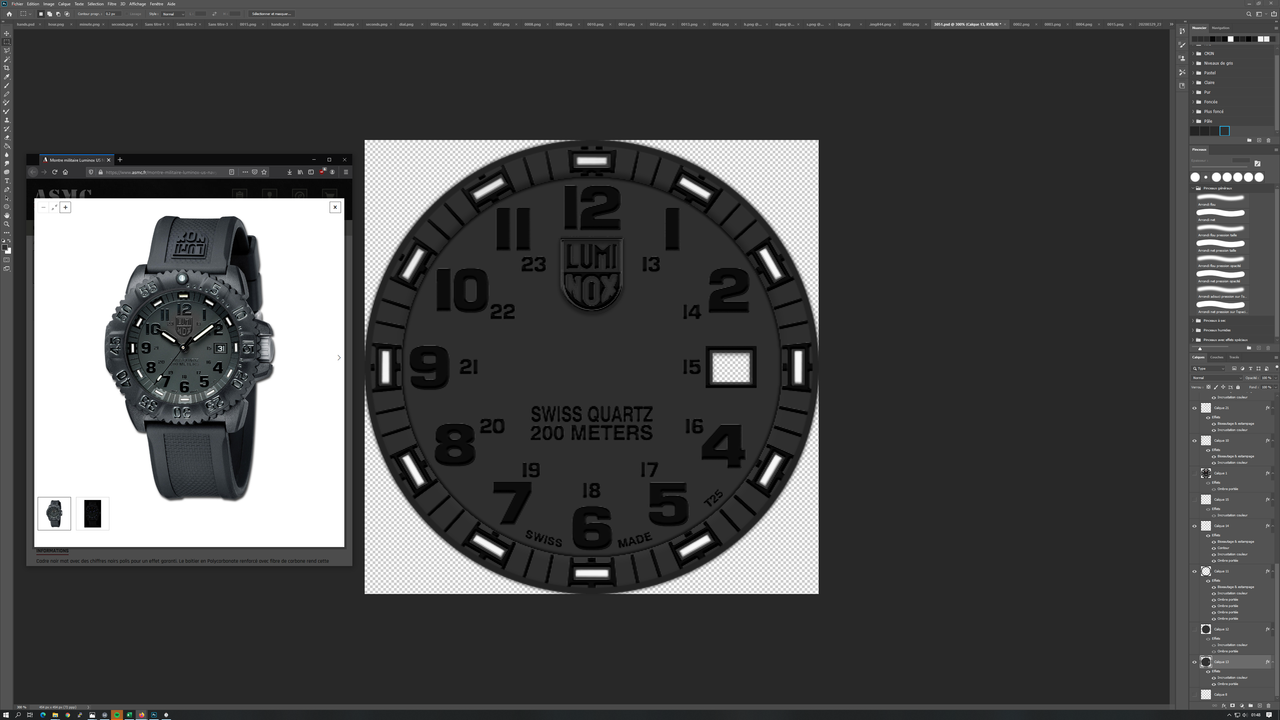
Task: Click the Home icon in options bar
Action: pos(9,14)
